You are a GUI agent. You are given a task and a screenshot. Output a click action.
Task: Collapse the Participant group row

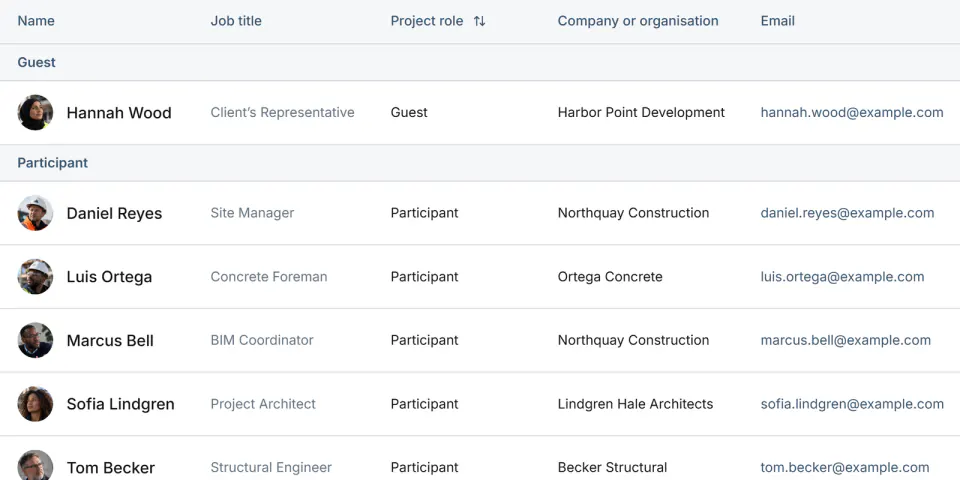(480, 163)
